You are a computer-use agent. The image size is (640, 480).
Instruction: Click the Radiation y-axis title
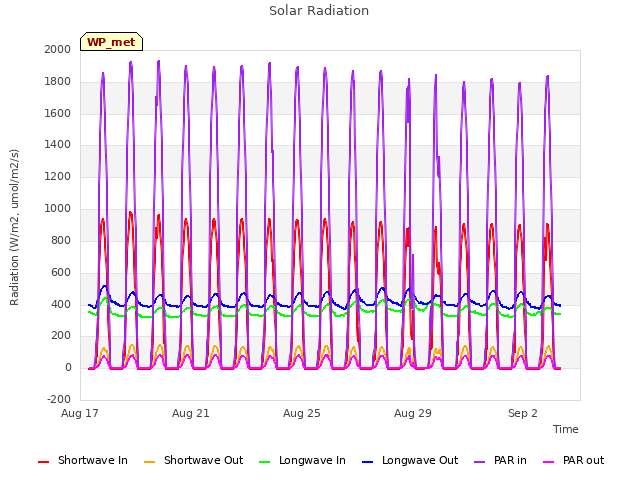pos(14,227)
